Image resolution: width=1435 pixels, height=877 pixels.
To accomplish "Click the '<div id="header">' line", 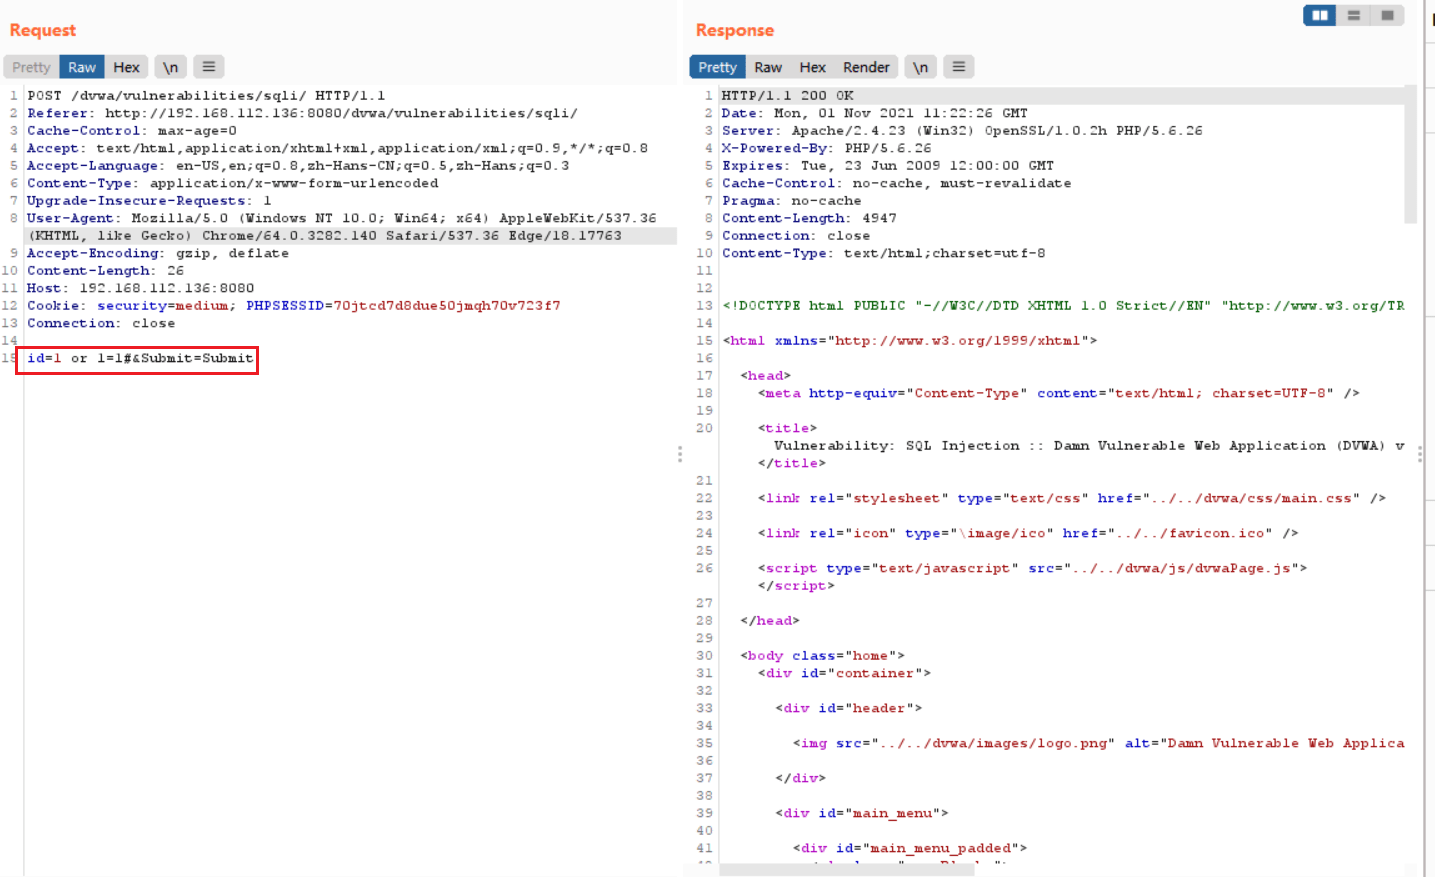I will [849, 709].
